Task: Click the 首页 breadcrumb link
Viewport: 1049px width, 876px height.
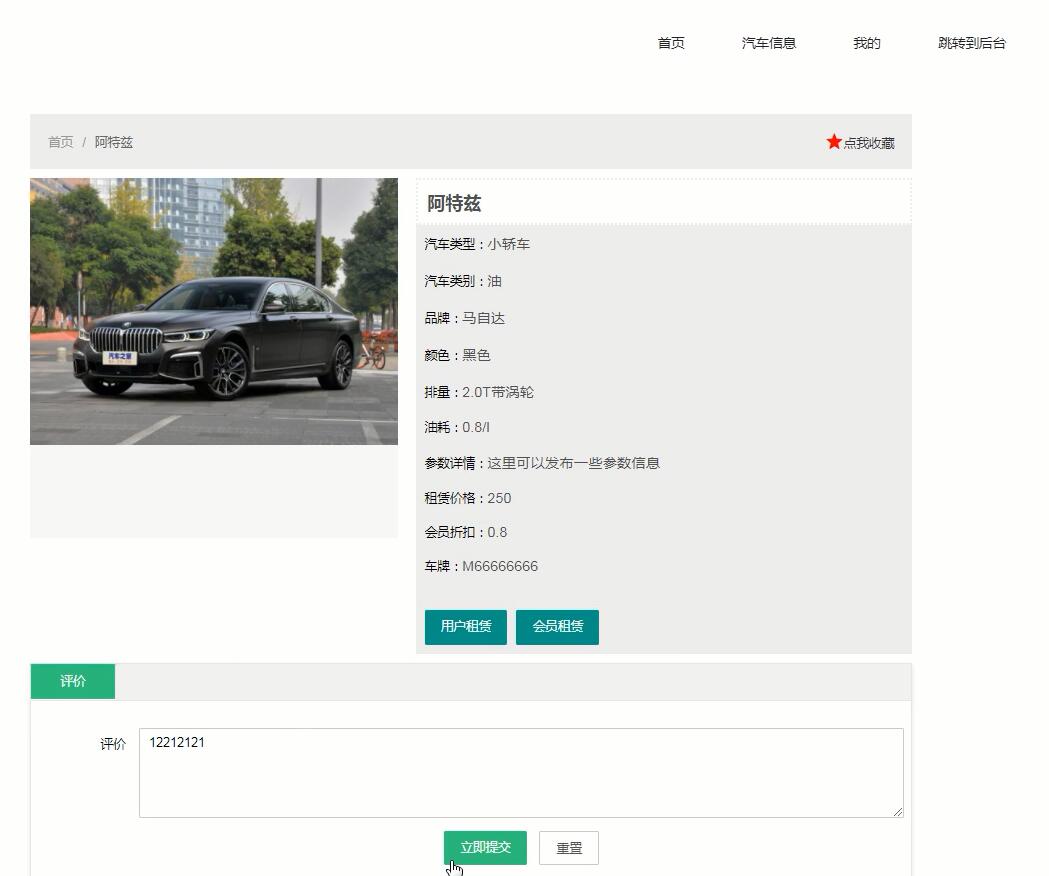Action: click(60, 142)
